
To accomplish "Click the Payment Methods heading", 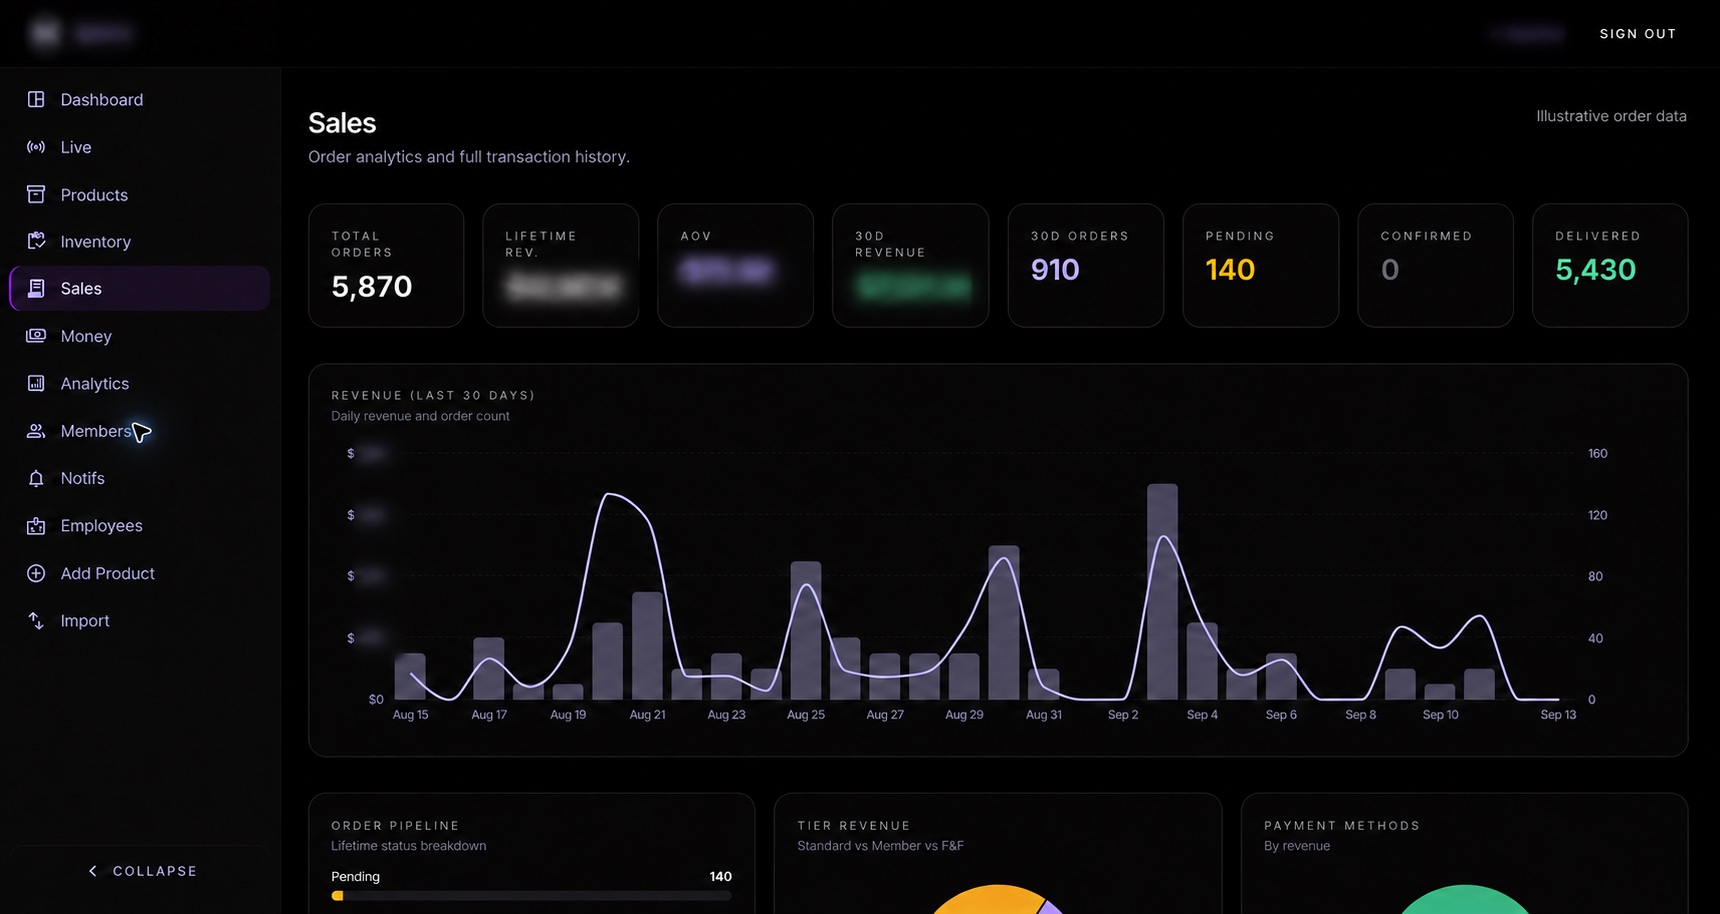I will click(x=1342, y=826).
